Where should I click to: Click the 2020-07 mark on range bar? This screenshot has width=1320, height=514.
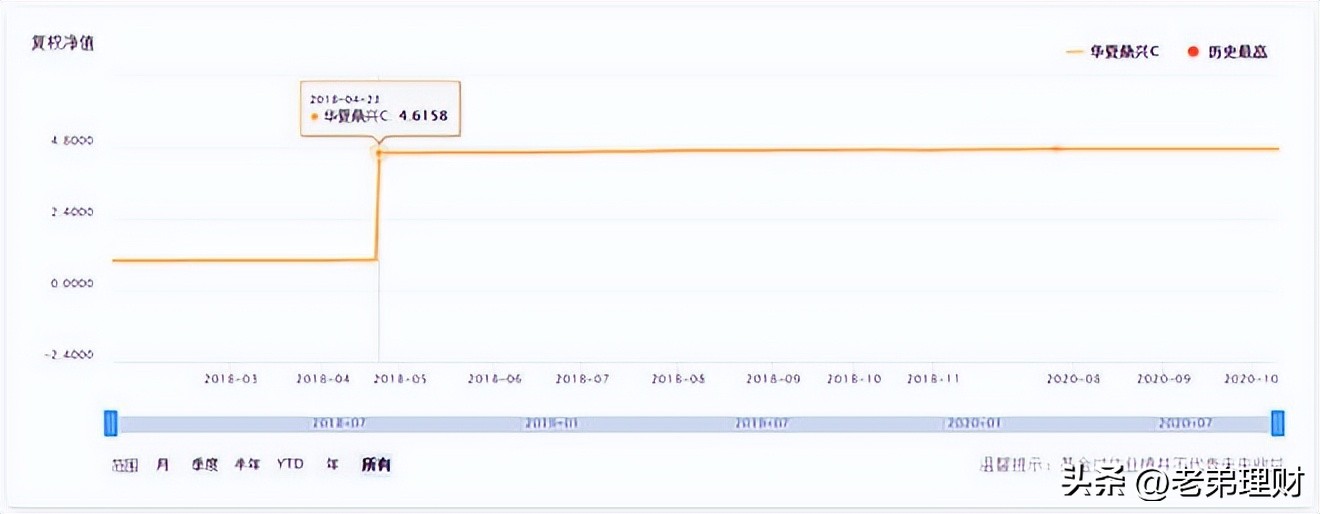tap(1186, 424)
